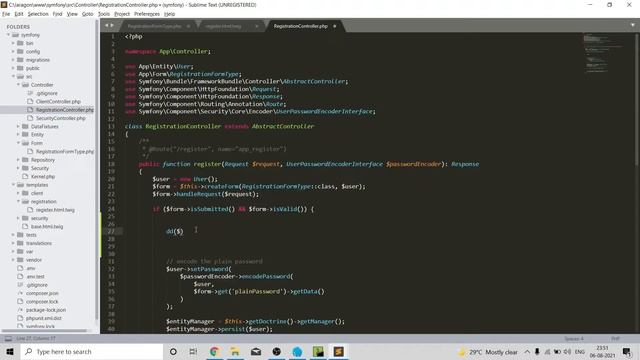Open Kernel.php in sidebar
Screen dimensions: 640x360
[43, 176]
